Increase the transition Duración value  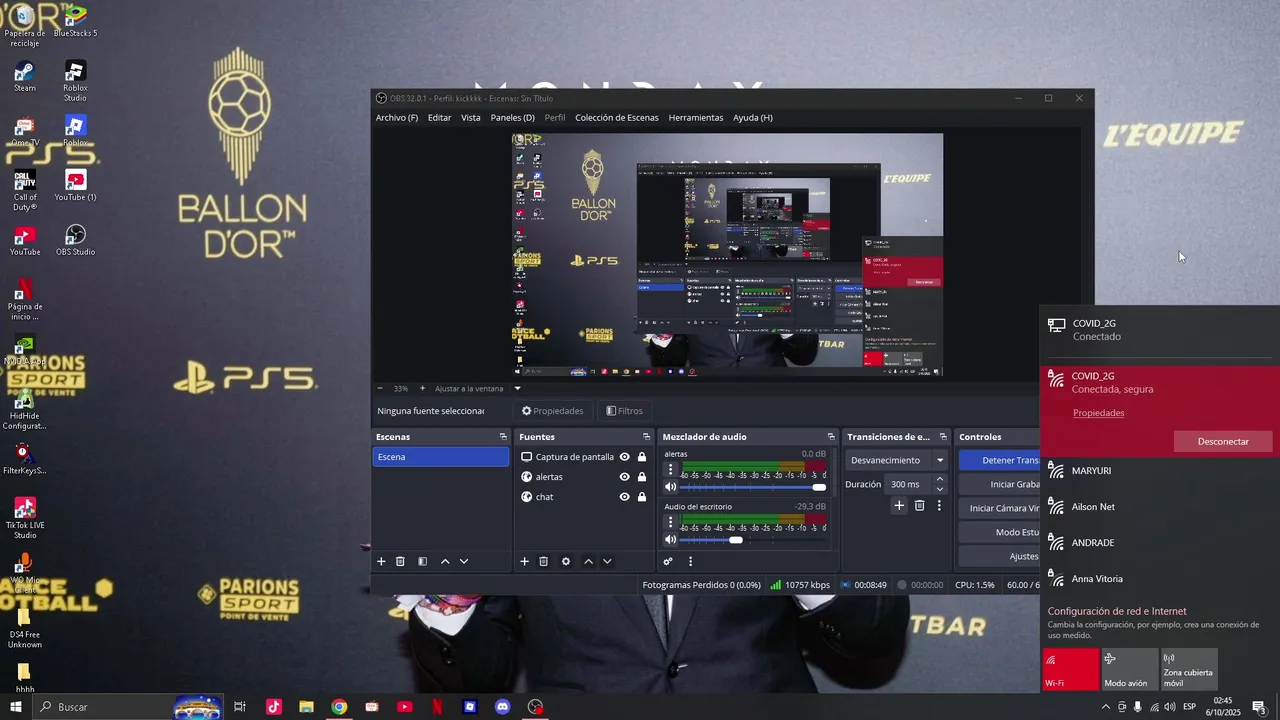coord(939,480)
